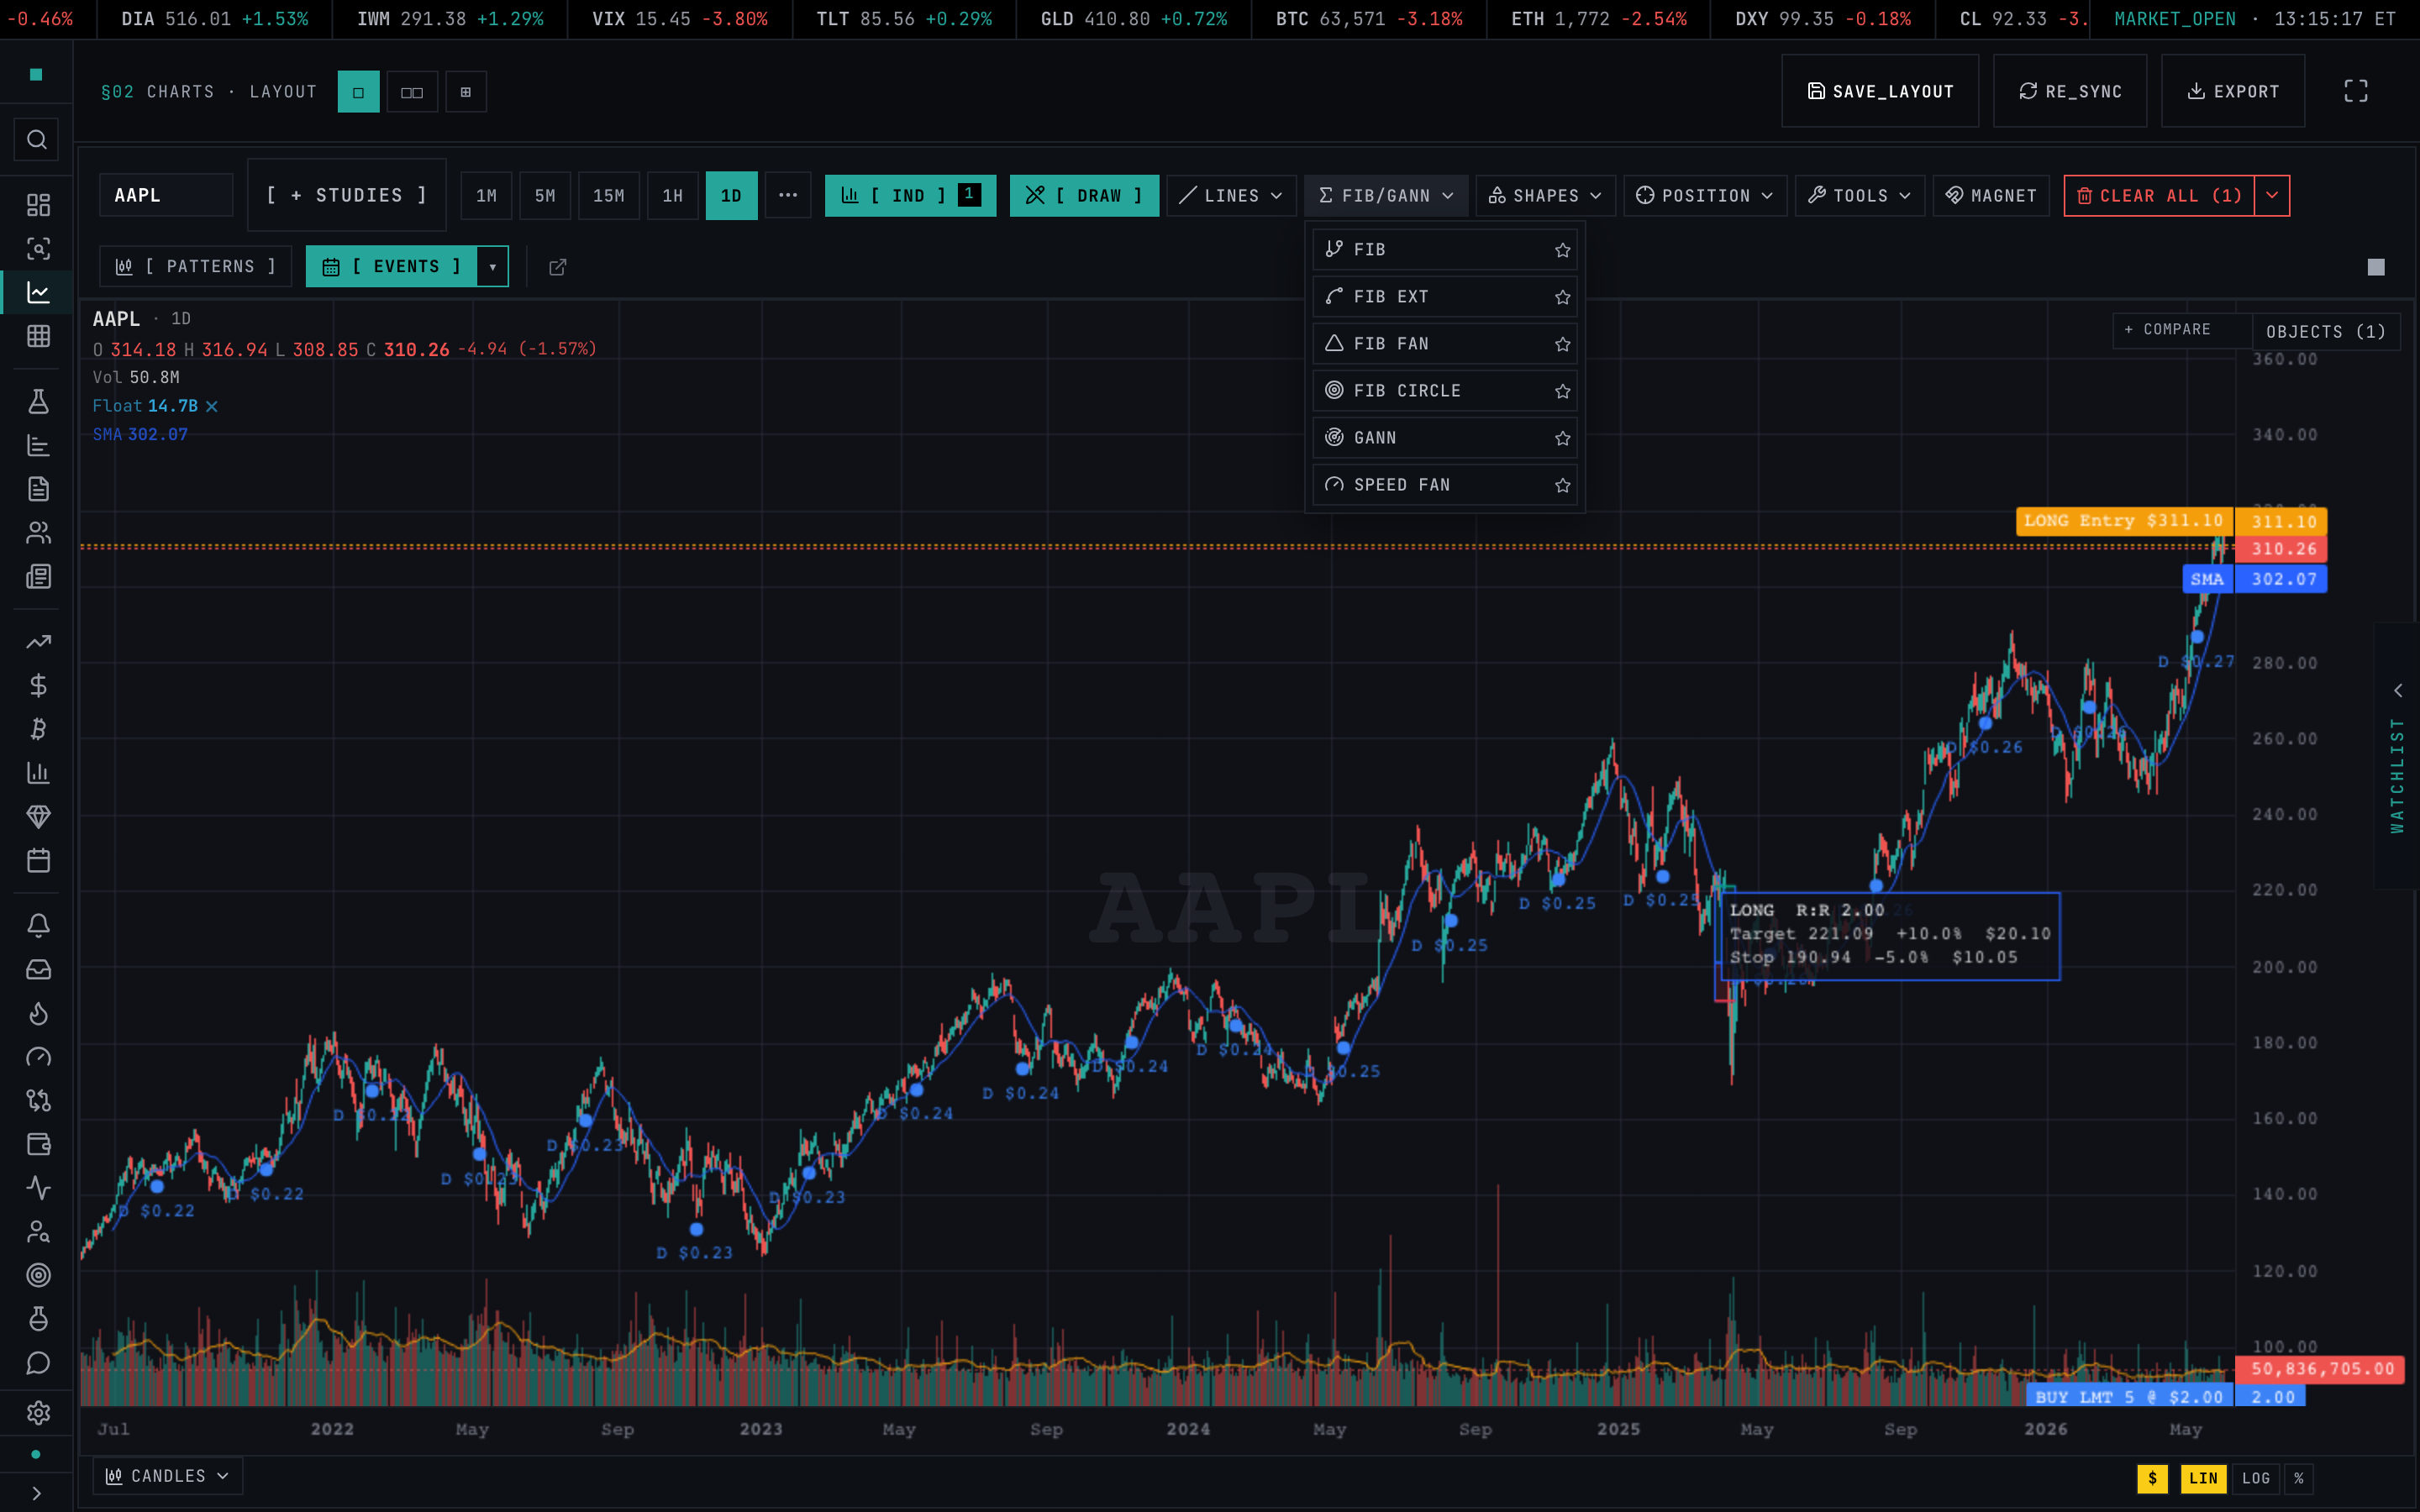Click the SAVE_LAYOUT button
The width and height of the screenshot is (2420, 1512).
click(1880, 91)
